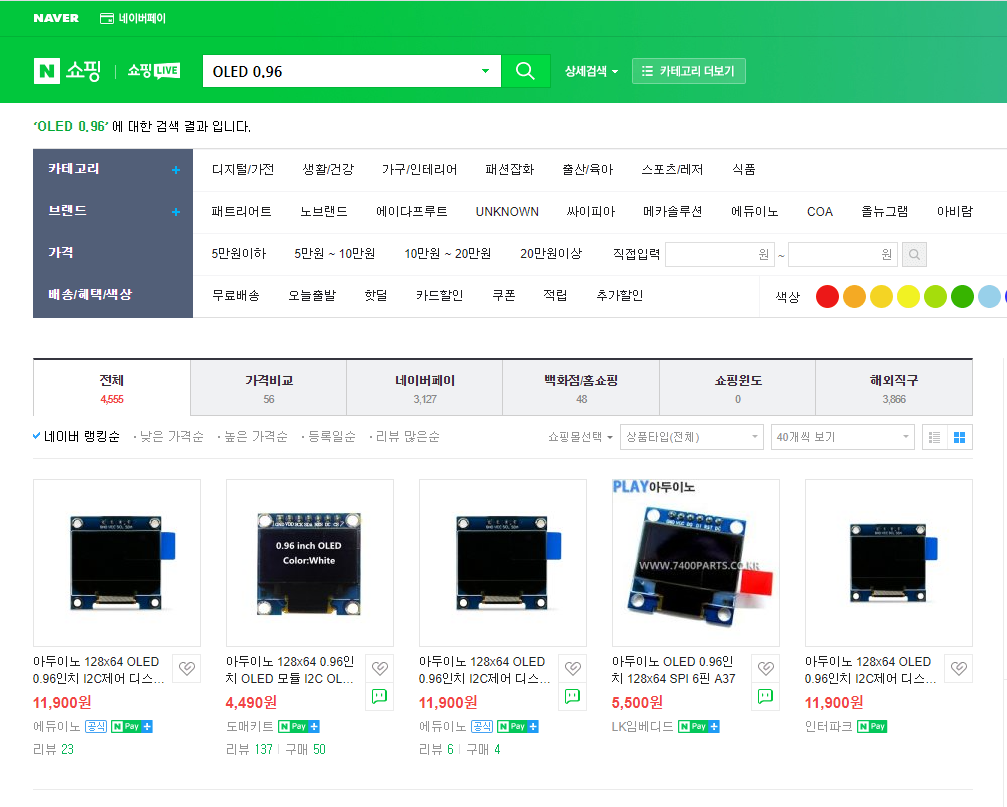Toggle 핫딜 filter

pos(376,295)
